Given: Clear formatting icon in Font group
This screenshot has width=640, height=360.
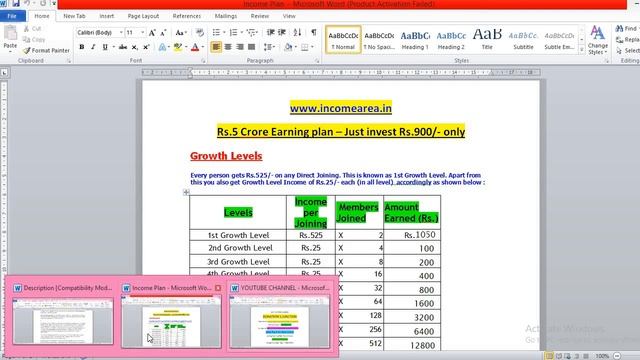Looking at the screenshot, I should (200, 33).
